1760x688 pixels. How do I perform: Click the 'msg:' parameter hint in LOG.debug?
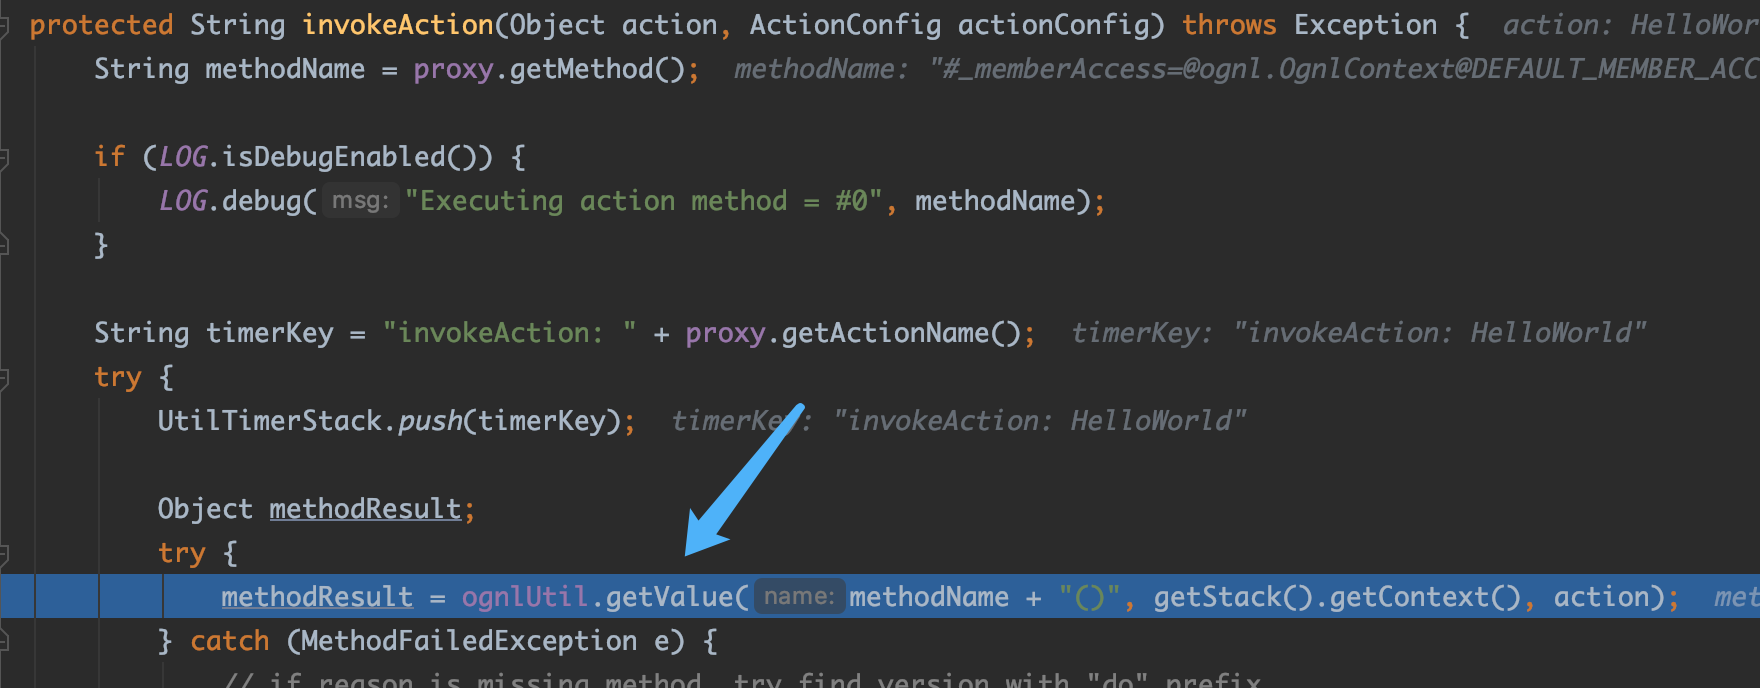click(360, 201)
